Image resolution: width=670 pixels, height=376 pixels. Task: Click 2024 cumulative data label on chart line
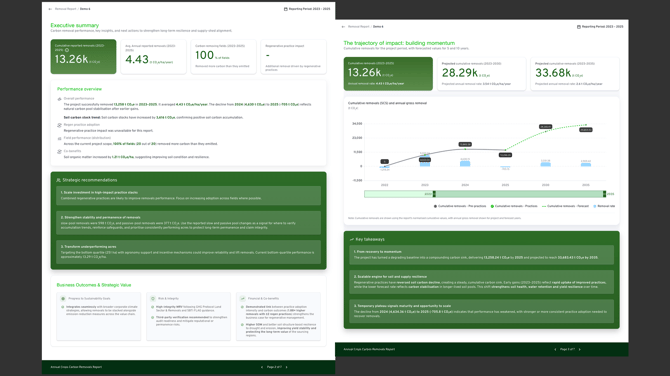click(x=465, y=144)
